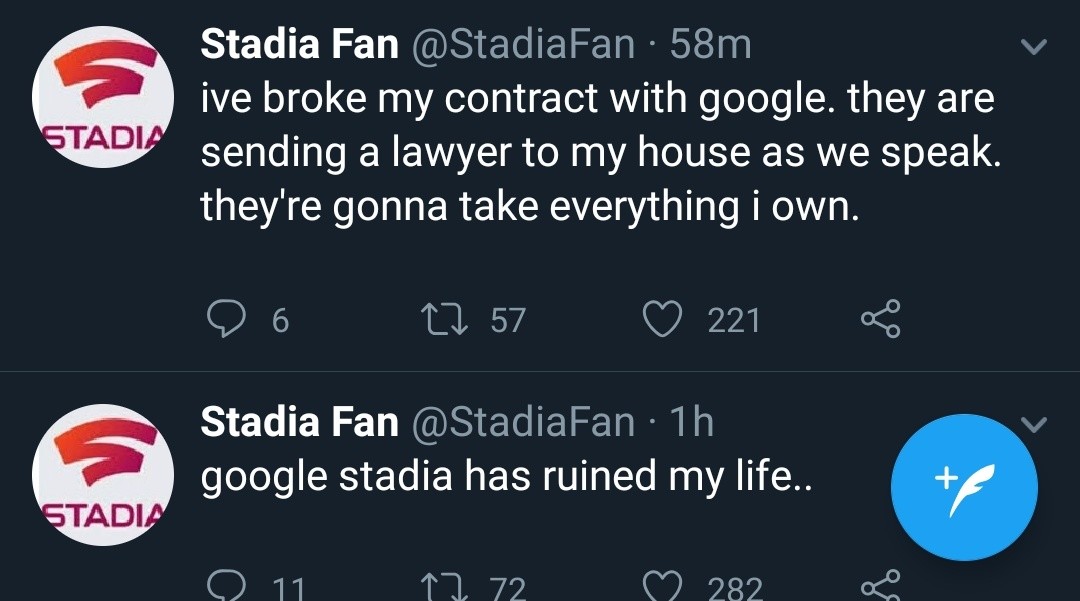Share the first Stadia Fan tweet
1080x601 pixels.
[880, 320]
